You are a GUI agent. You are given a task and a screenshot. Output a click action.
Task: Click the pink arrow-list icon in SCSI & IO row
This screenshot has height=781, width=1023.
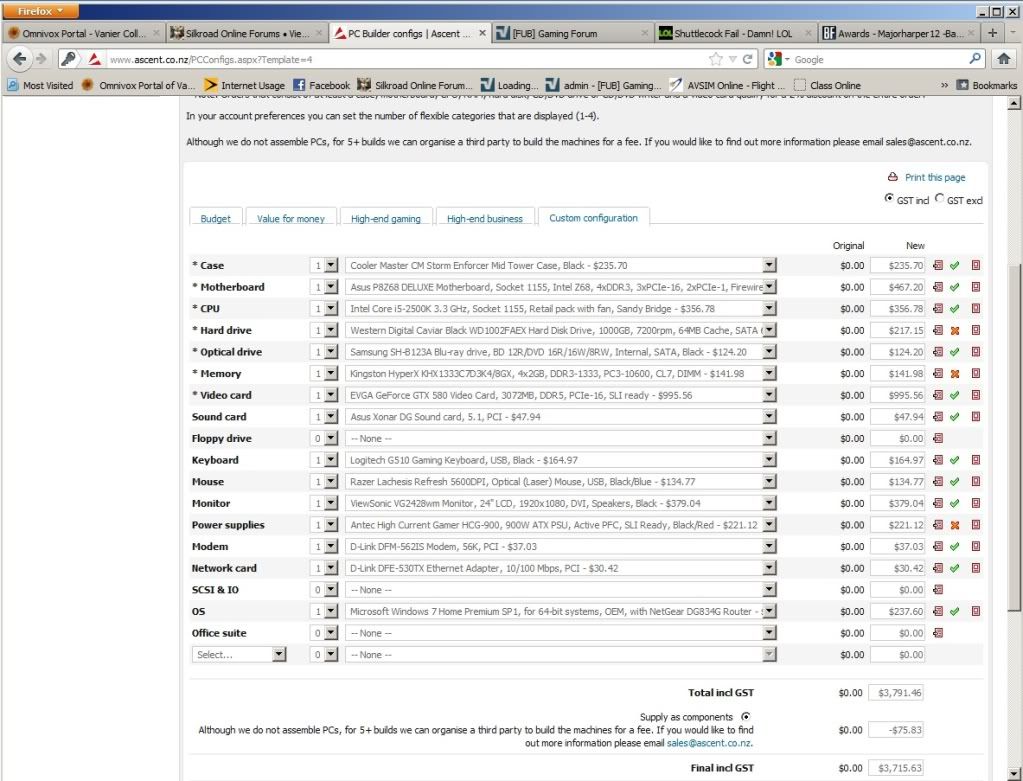pyautogui.click(x=938, y=590)
